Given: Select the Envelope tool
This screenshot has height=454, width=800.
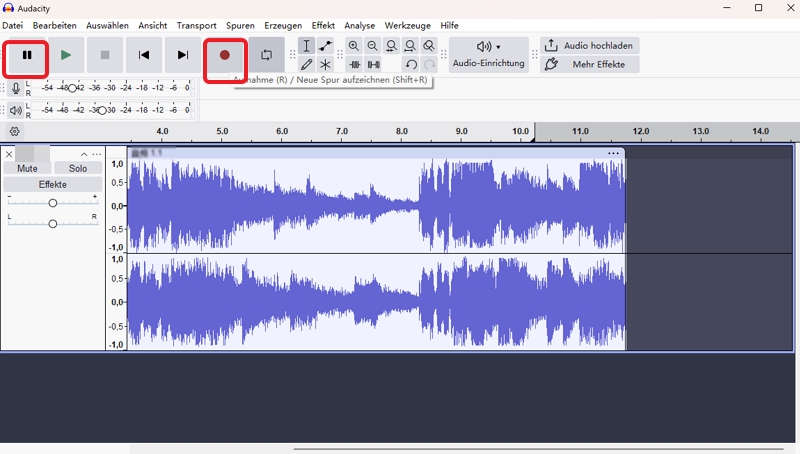Looking at the screenshot, I should [326, 46].
